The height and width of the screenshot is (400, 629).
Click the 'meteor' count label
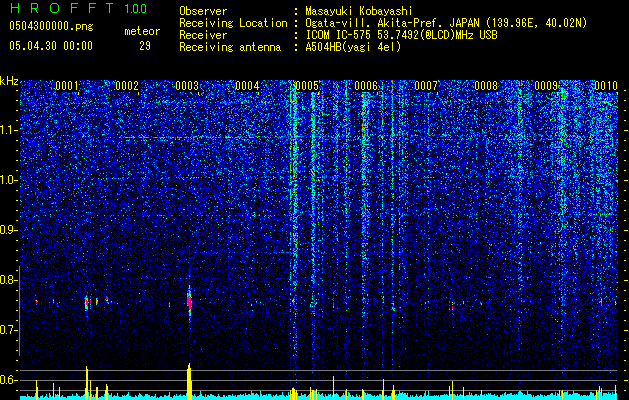click(142, 31)
